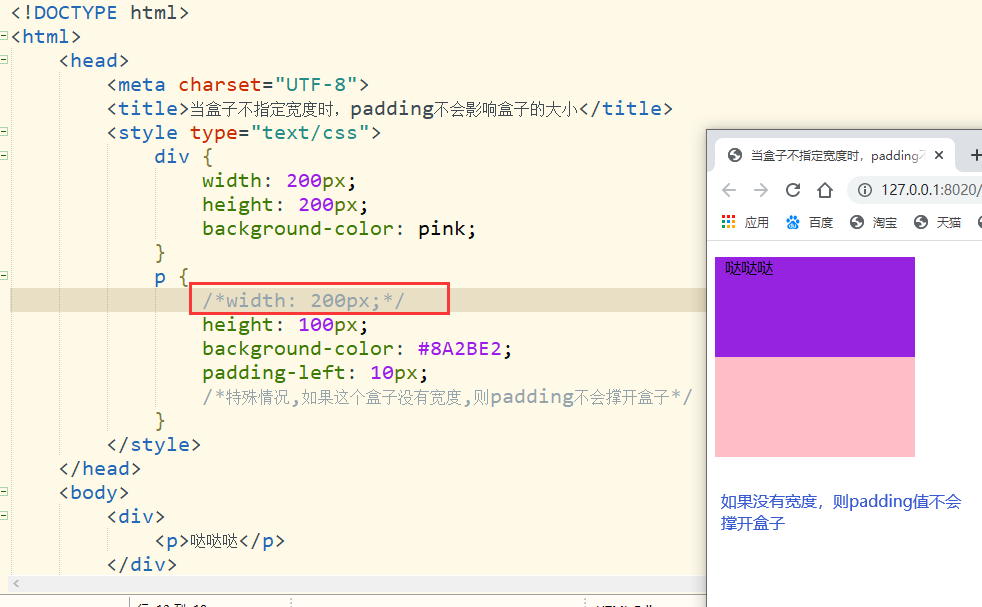Screen dimensions: 982x607
Task: Click the code line background-color: pink;
Action: [x=339, y=229]
